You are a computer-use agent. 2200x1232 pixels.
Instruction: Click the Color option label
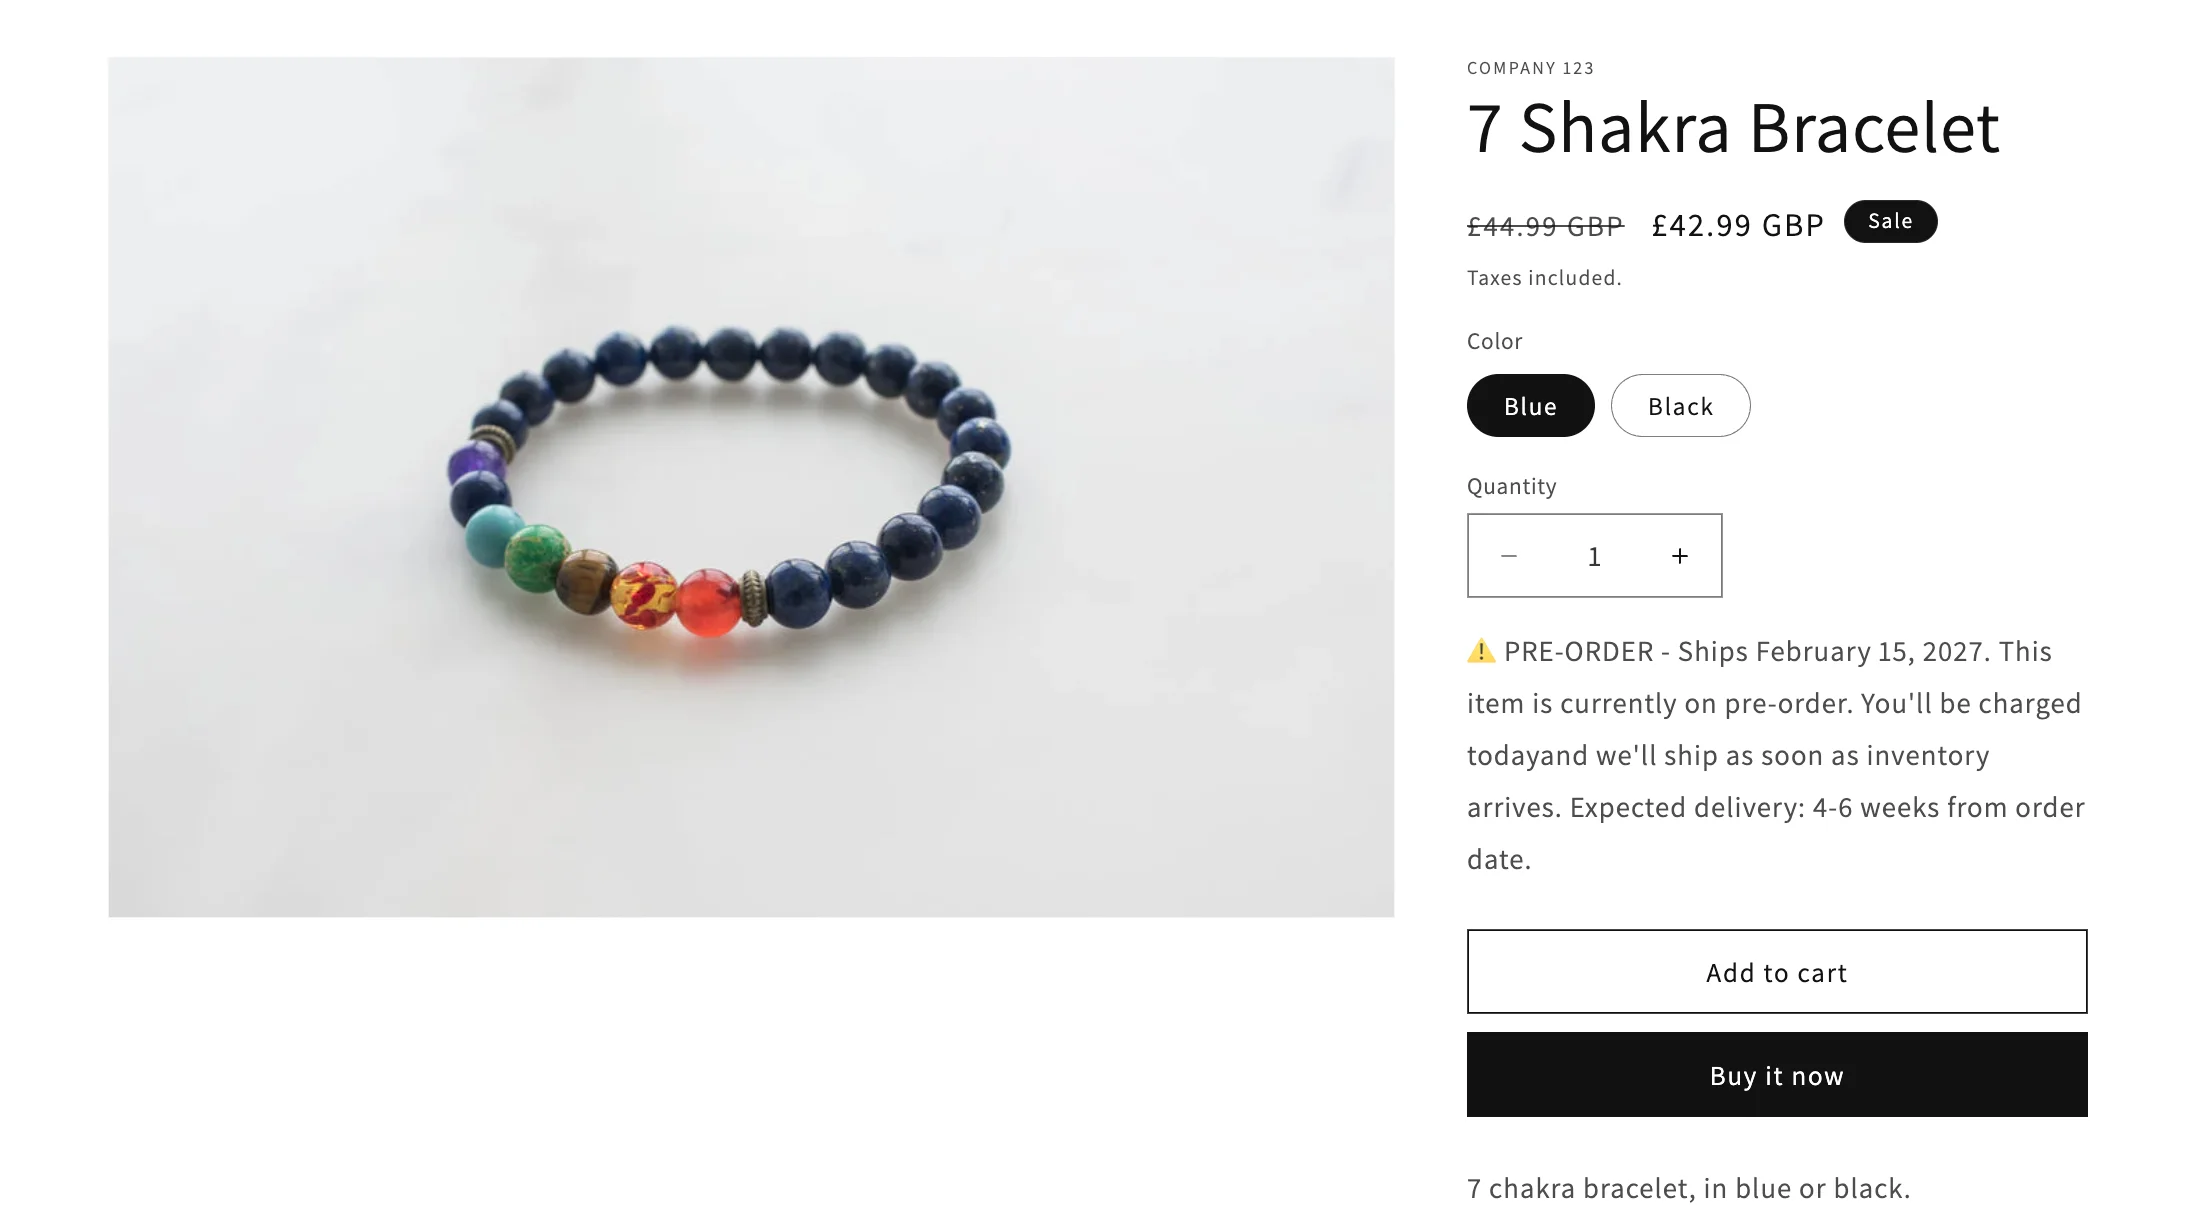pyautogui.click(x=1494, y=341)
